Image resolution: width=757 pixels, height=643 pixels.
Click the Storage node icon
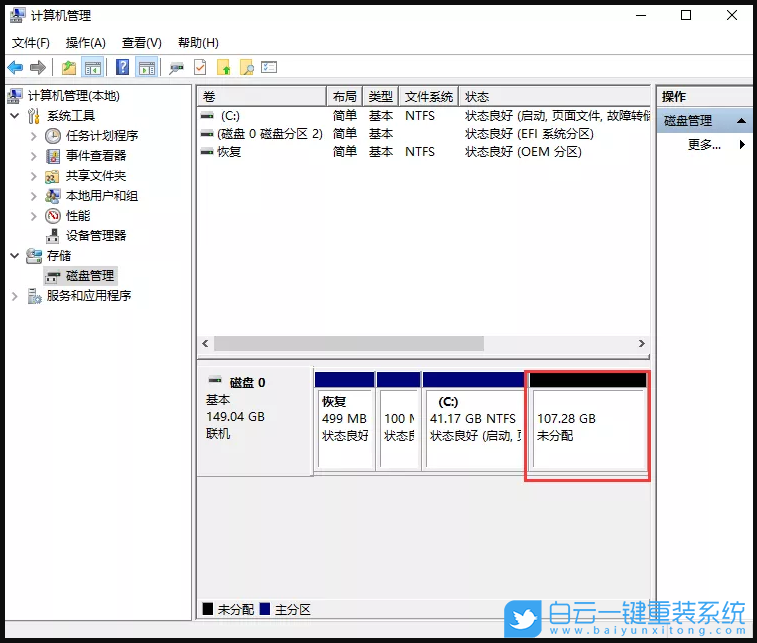[34, 256]
